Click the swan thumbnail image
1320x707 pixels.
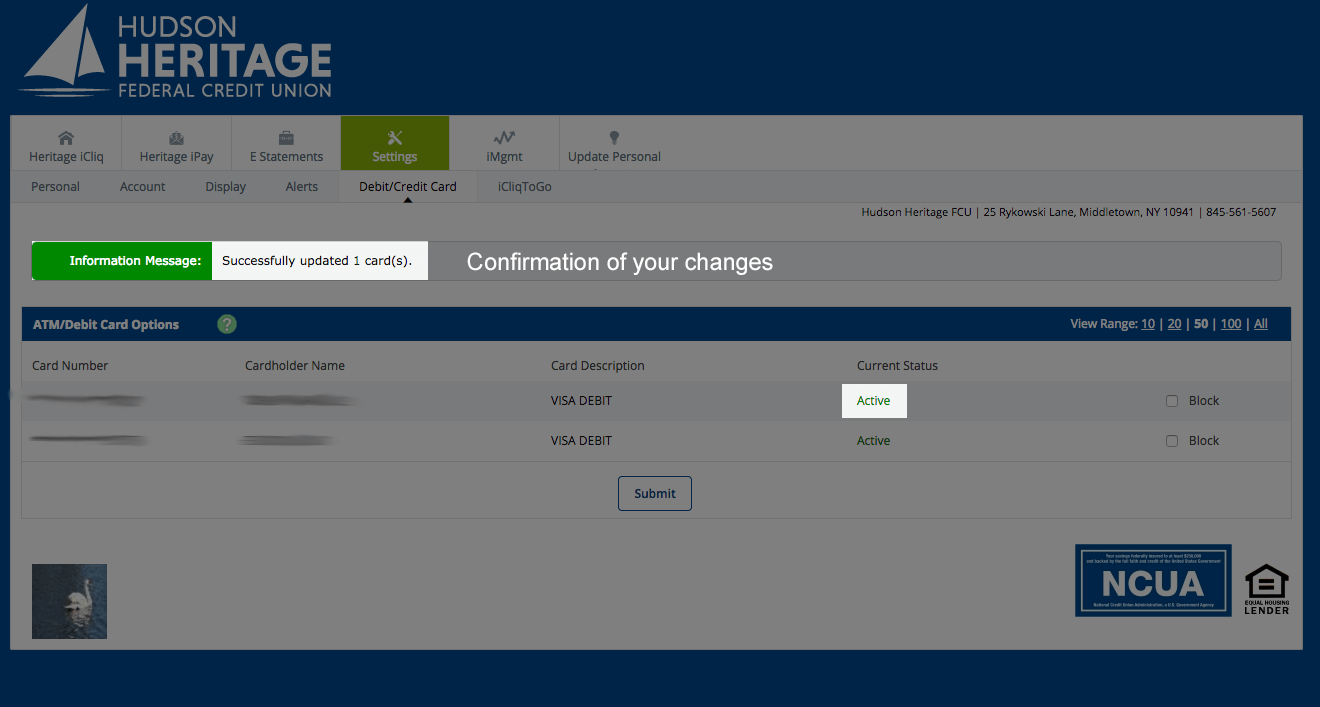pyautogui.click(x=69, y=600)
